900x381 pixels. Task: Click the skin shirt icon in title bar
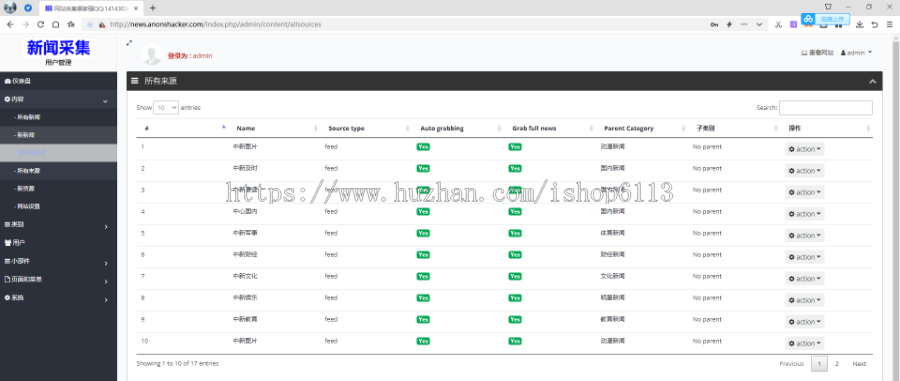pos(828,6)
